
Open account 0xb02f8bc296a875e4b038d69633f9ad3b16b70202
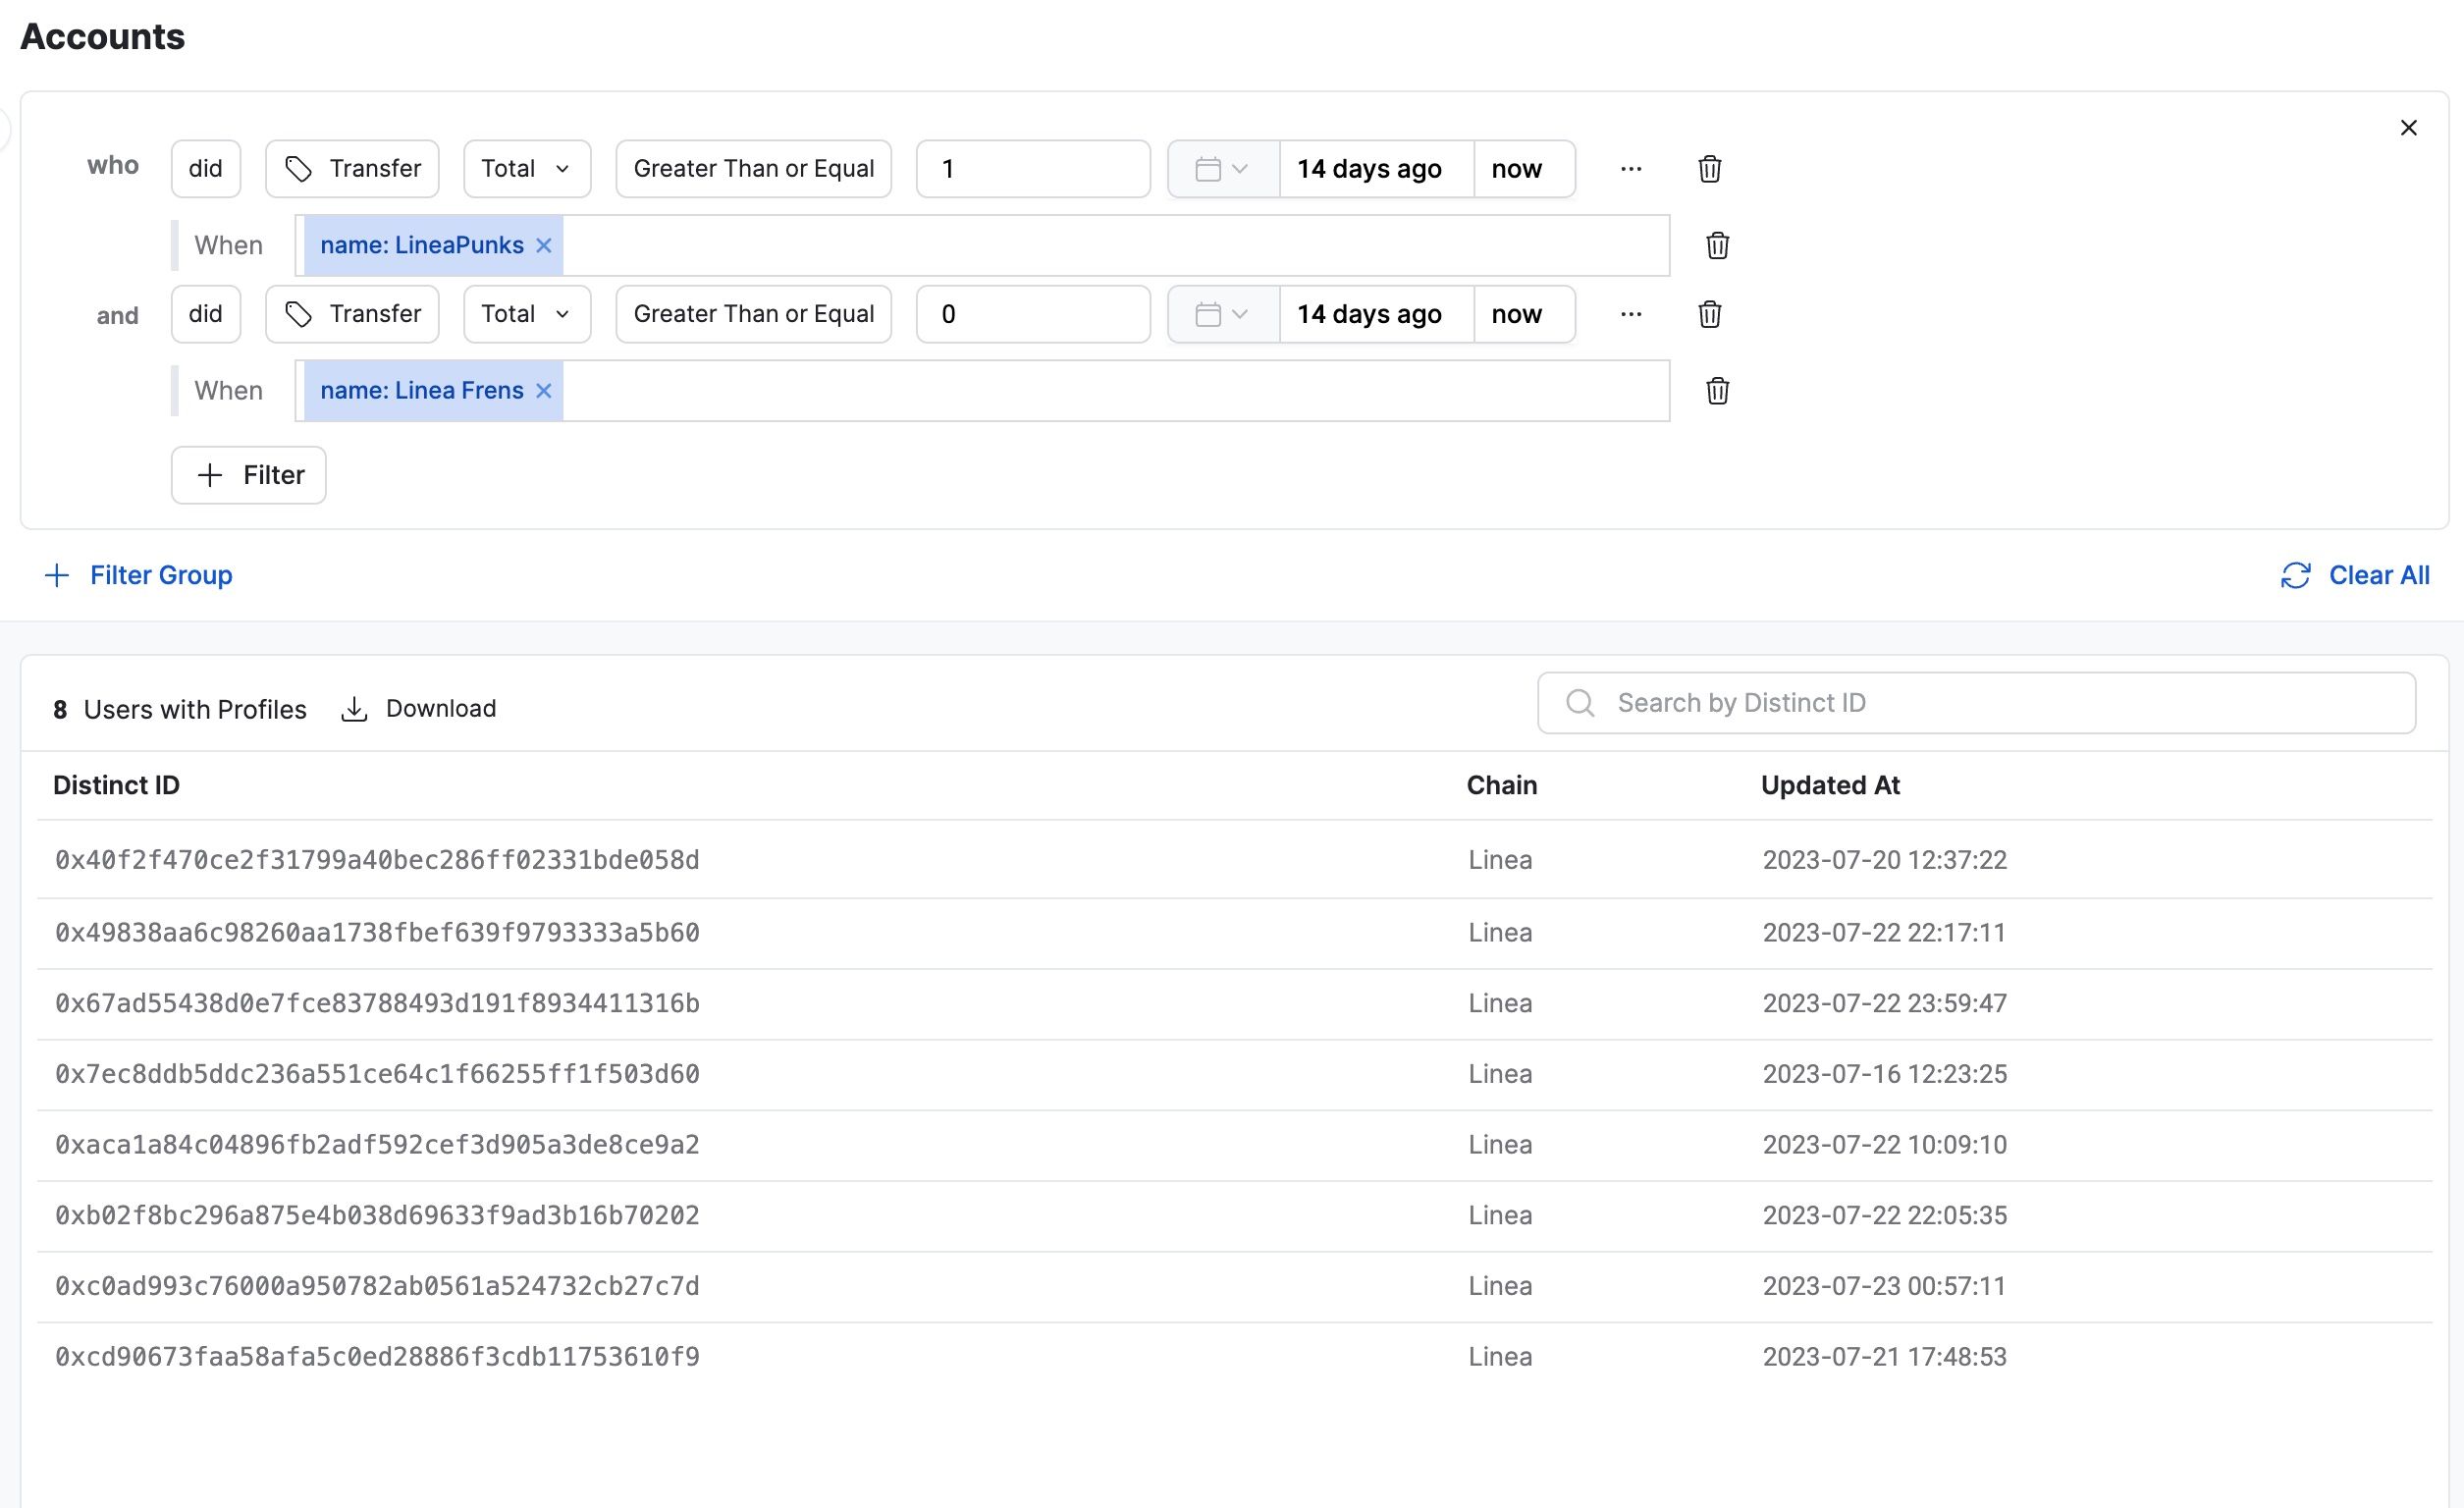[377, 1215]
